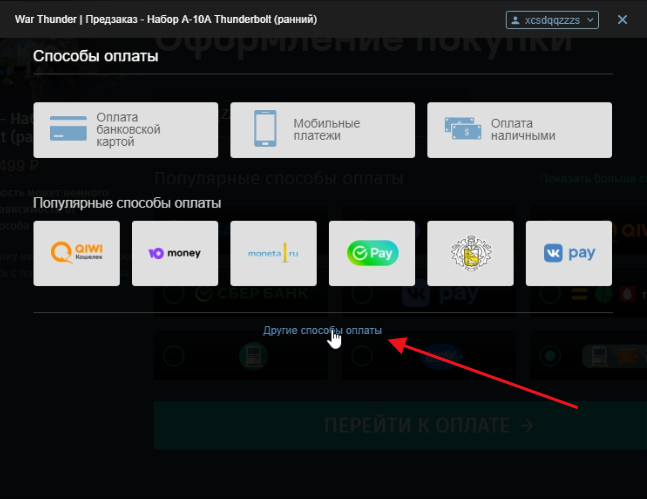
Task: Select dimmed VK pay radio in background page
Action: click(362, 293)
